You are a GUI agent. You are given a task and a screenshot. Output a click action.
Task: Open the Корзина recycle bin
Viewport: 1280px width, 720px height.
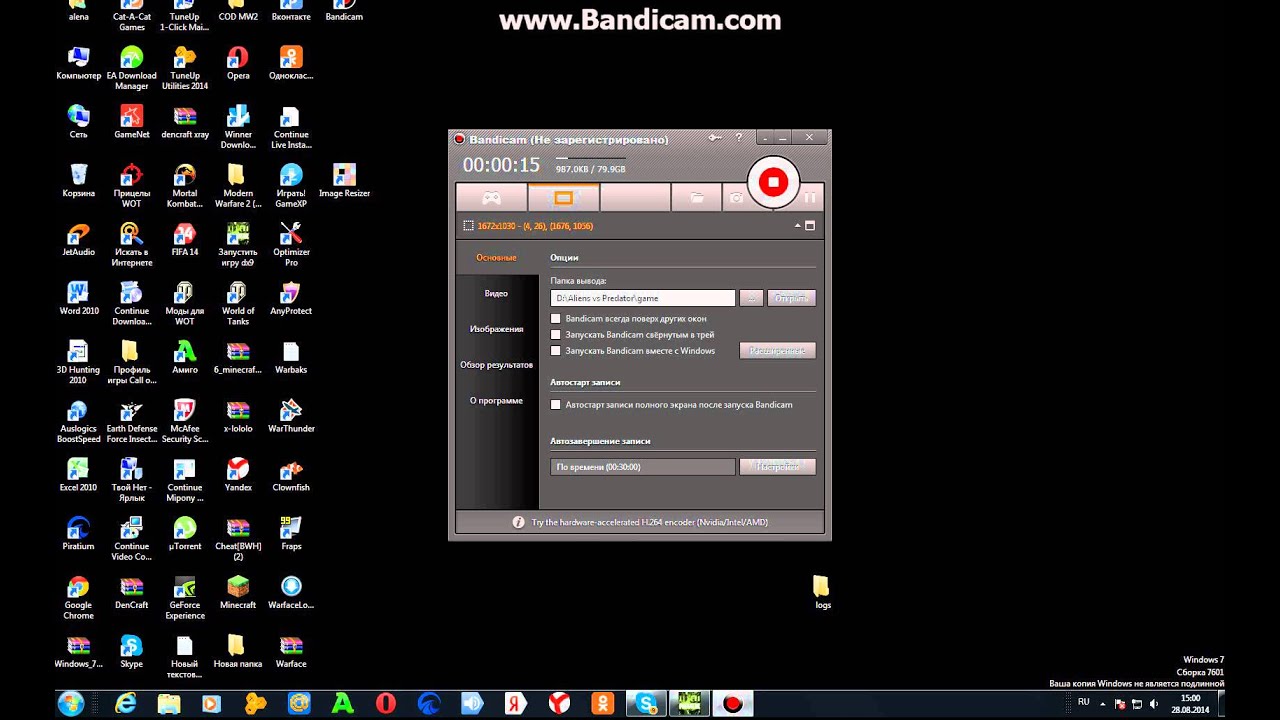[x=78, y=180]
